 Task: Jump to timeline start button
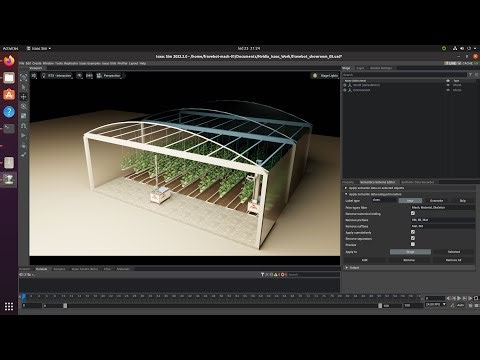pos(448,298)
